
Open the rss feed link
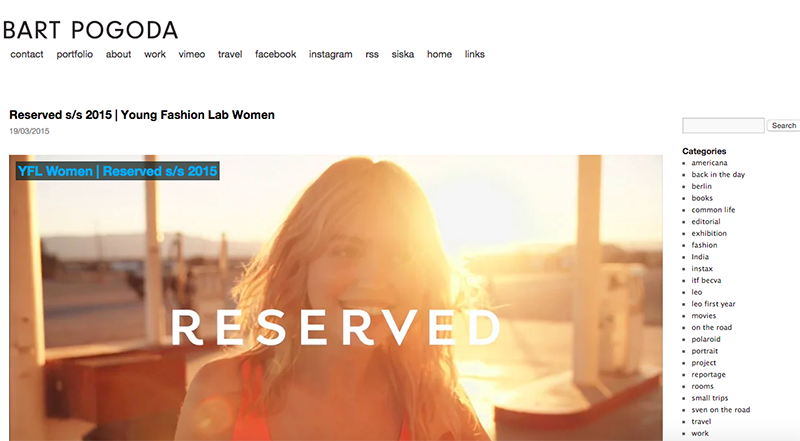point(372,54)
